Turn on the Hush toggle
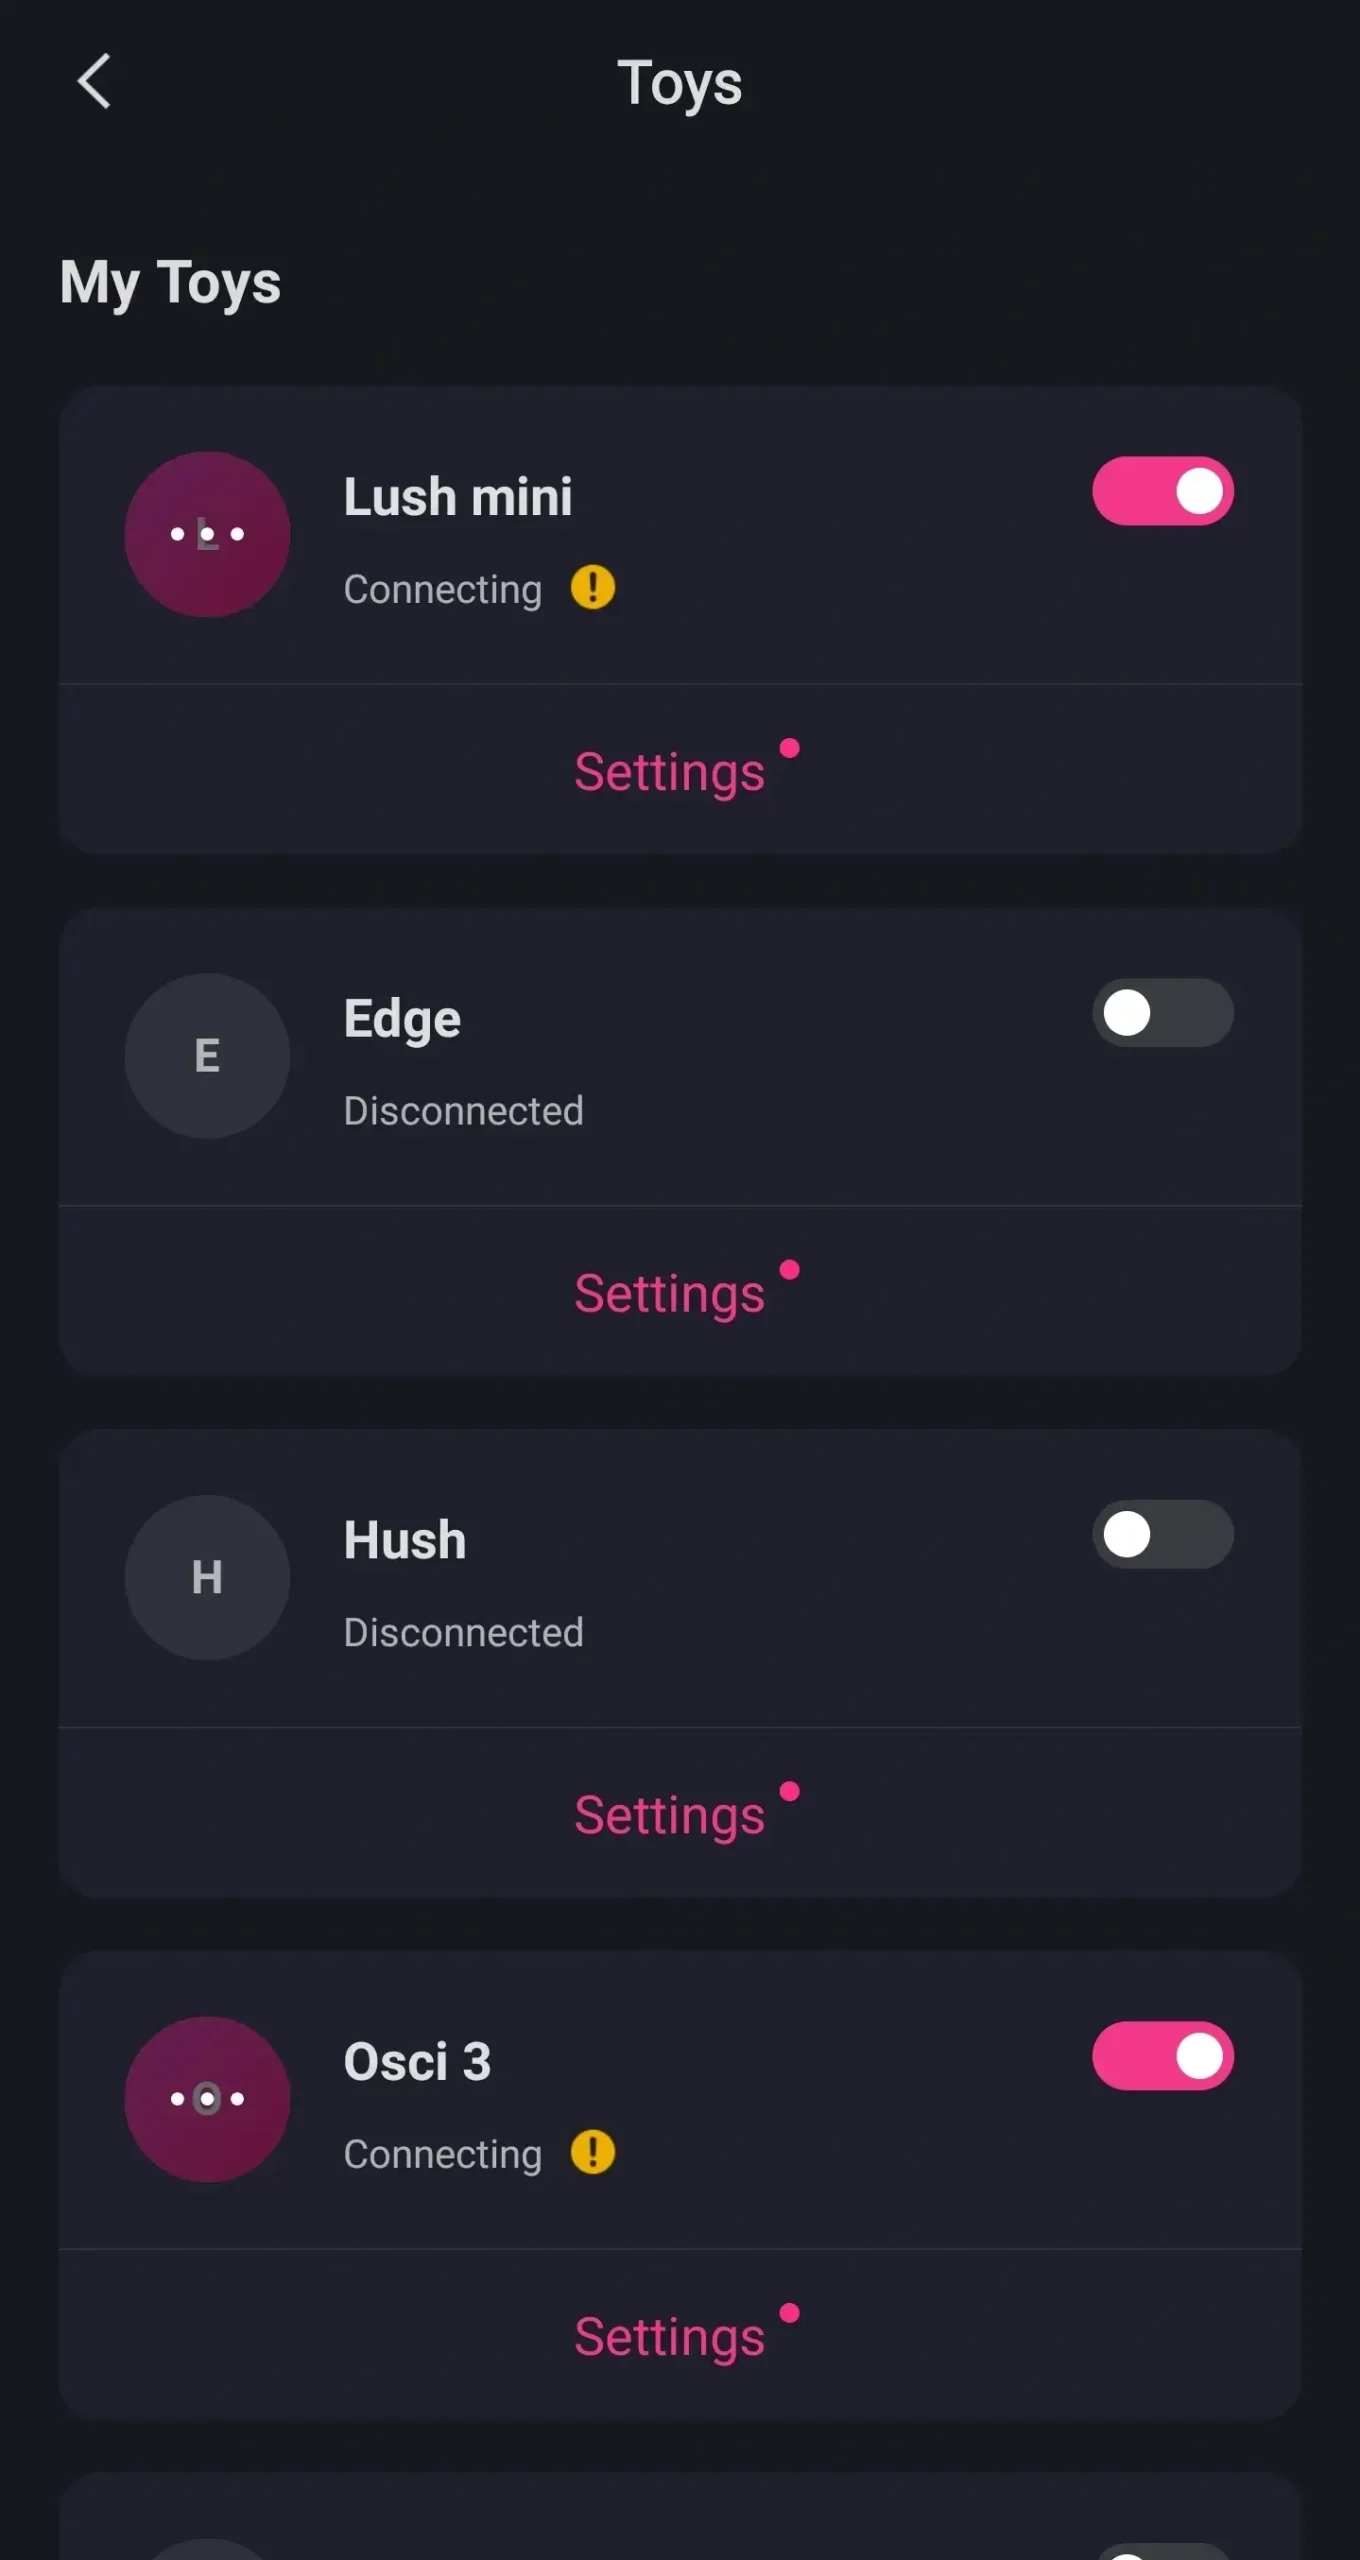 tap(1162, 1534)
